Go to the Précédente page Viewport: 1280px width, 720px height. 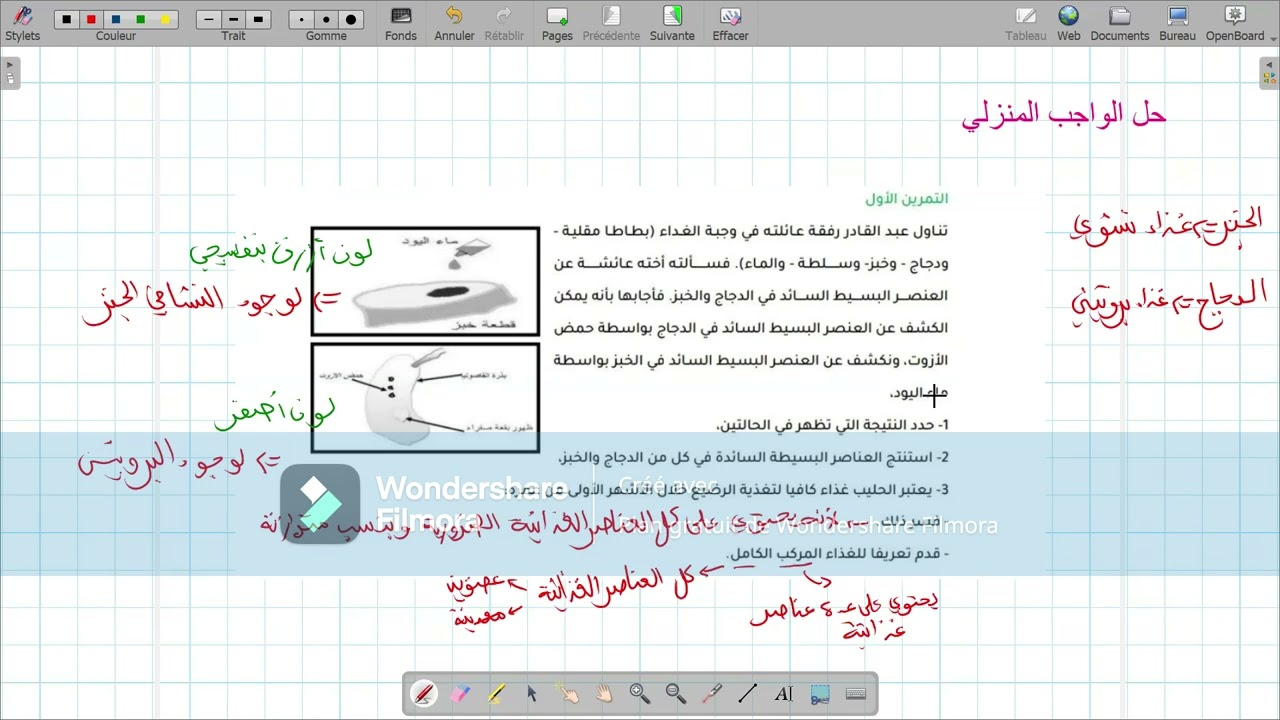pyautogui.click(x=611, y=23)
